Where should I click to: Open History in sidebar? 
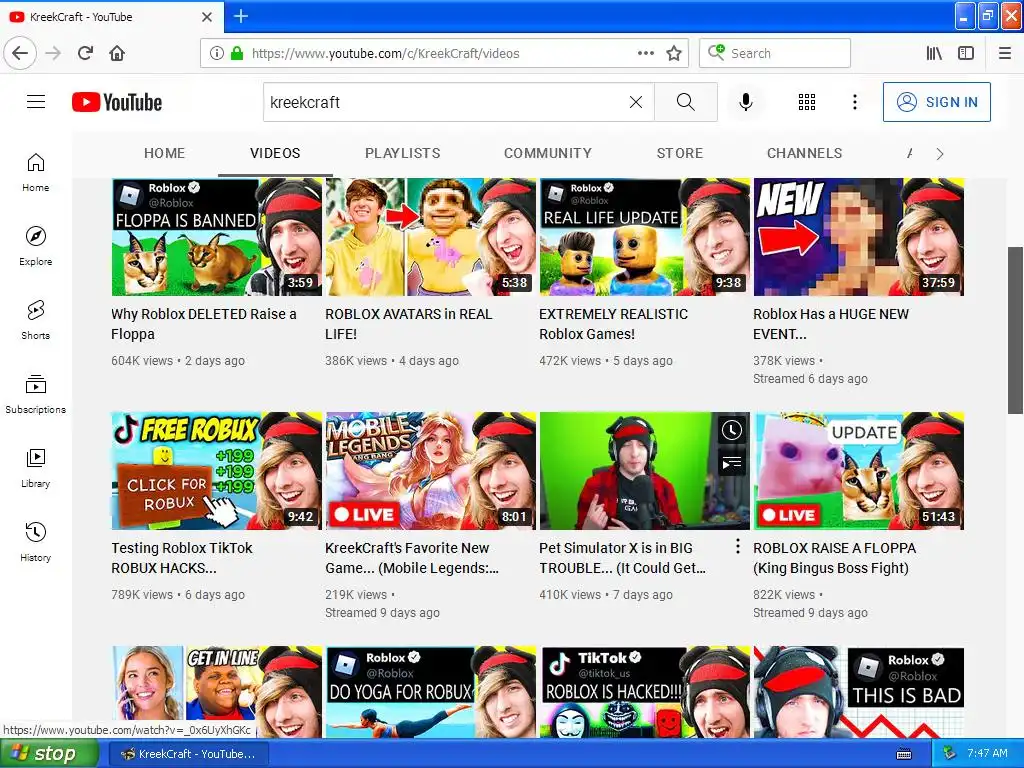[36, 542]
